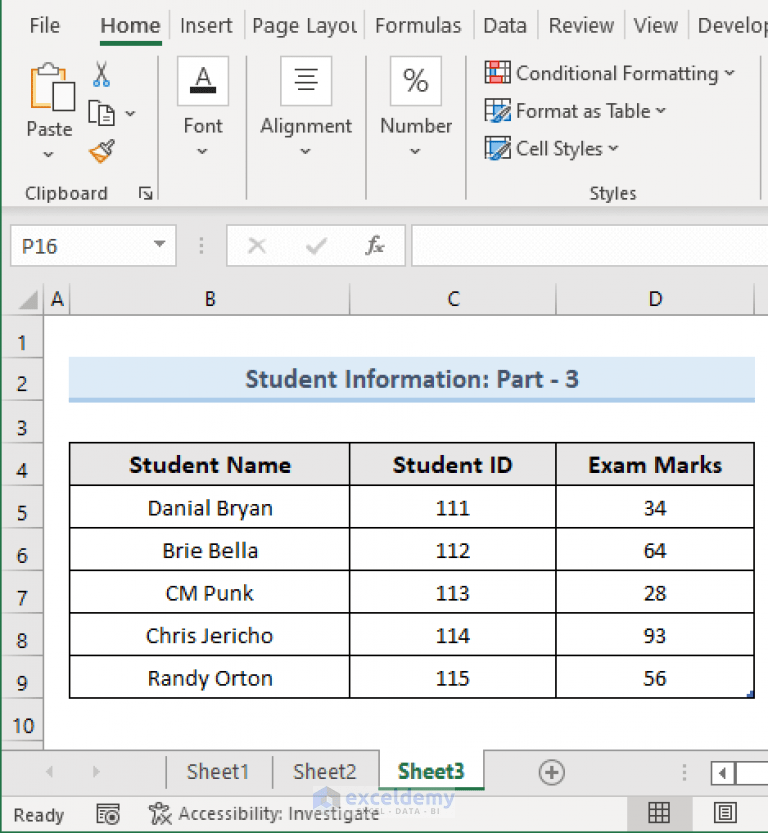This screenshot has width=768, height=833.
Task: Activate the Format Painter brush icon
Action: click(101, 150)
